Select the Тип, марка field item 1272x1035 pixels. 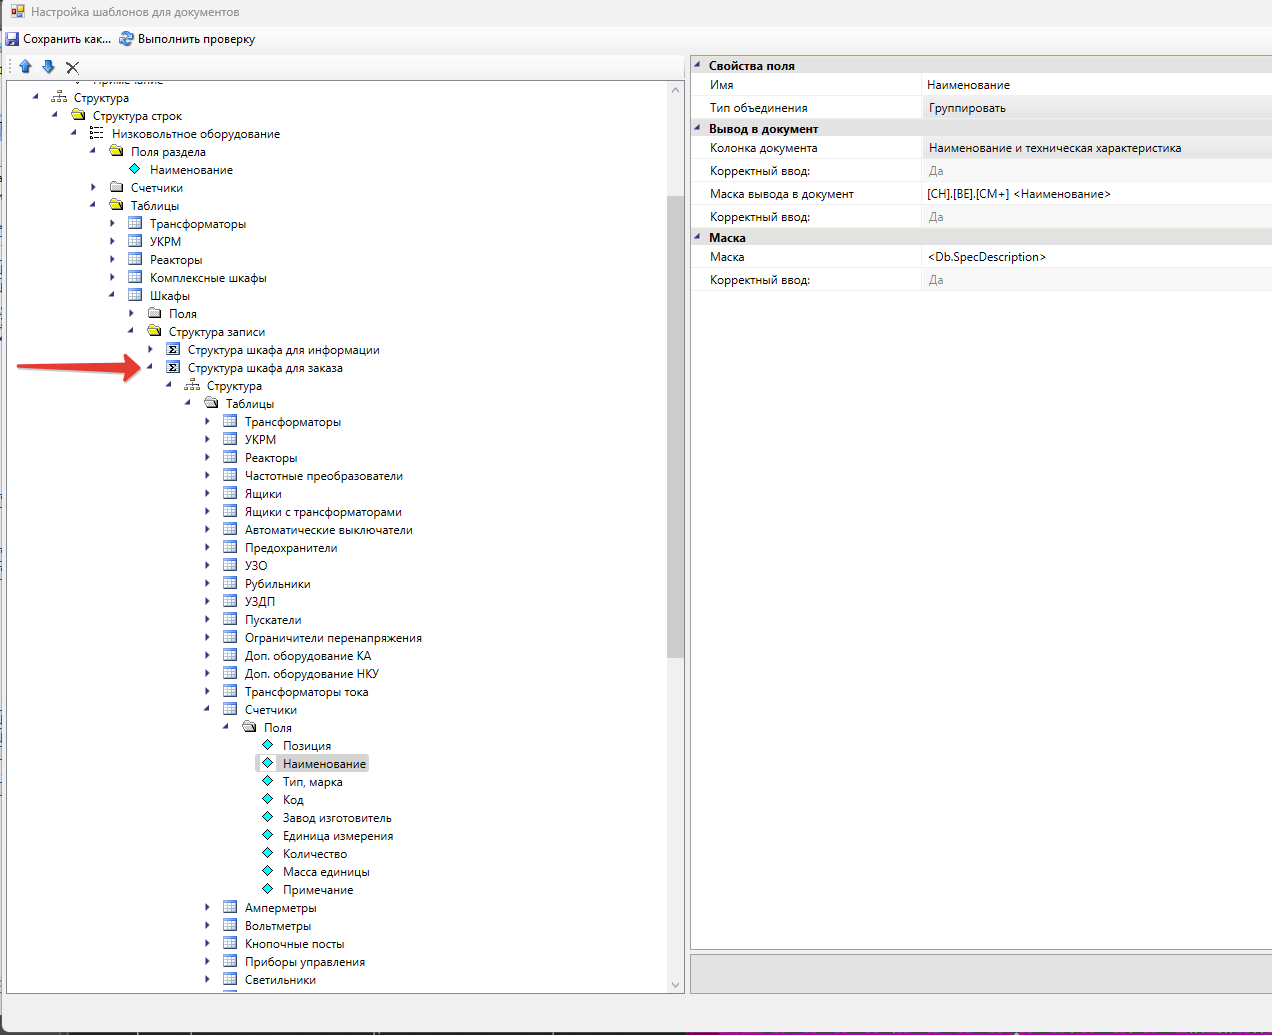coord(312,782)
